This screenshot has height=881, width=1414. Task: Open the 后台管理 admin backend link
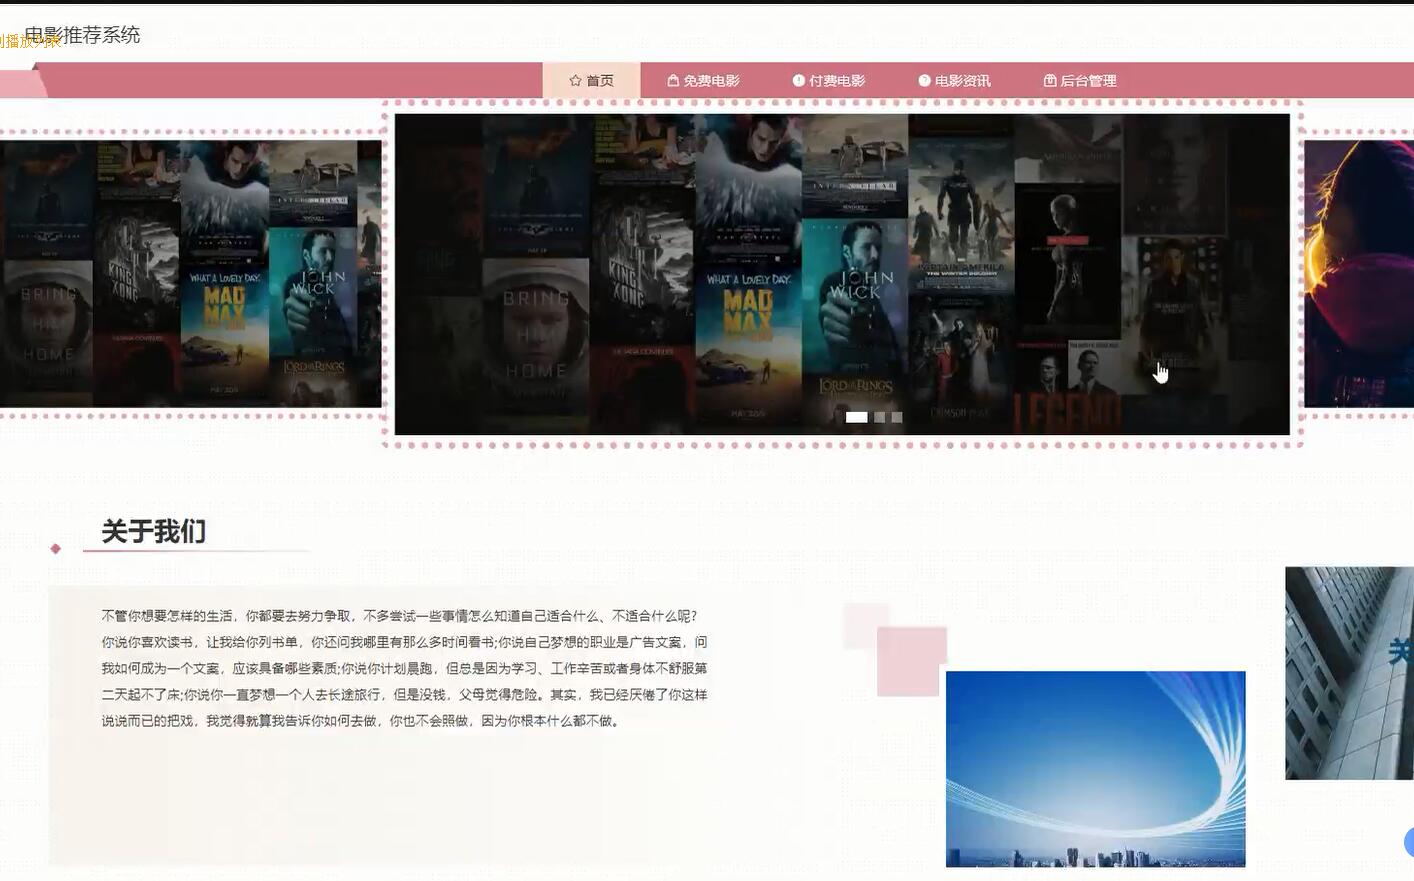(x=1080, y=81)
